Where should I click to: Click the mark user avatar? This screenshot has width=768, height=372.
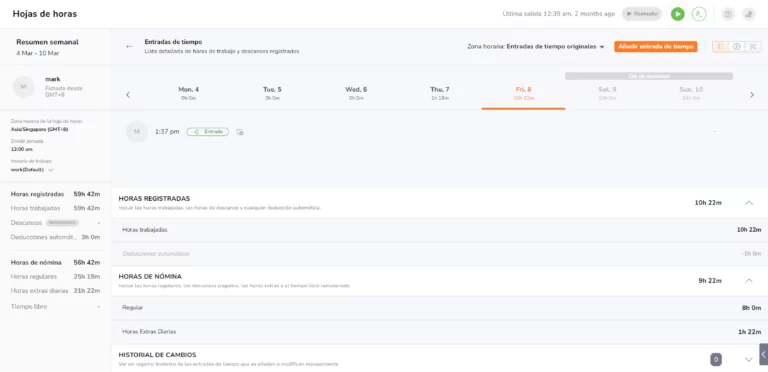tap(23, 87)
